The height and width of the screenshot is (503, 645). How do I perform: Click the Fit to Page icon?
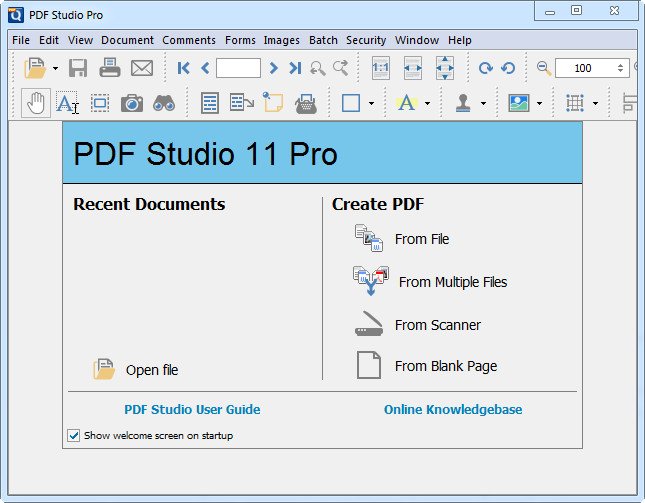pos(445,68)
